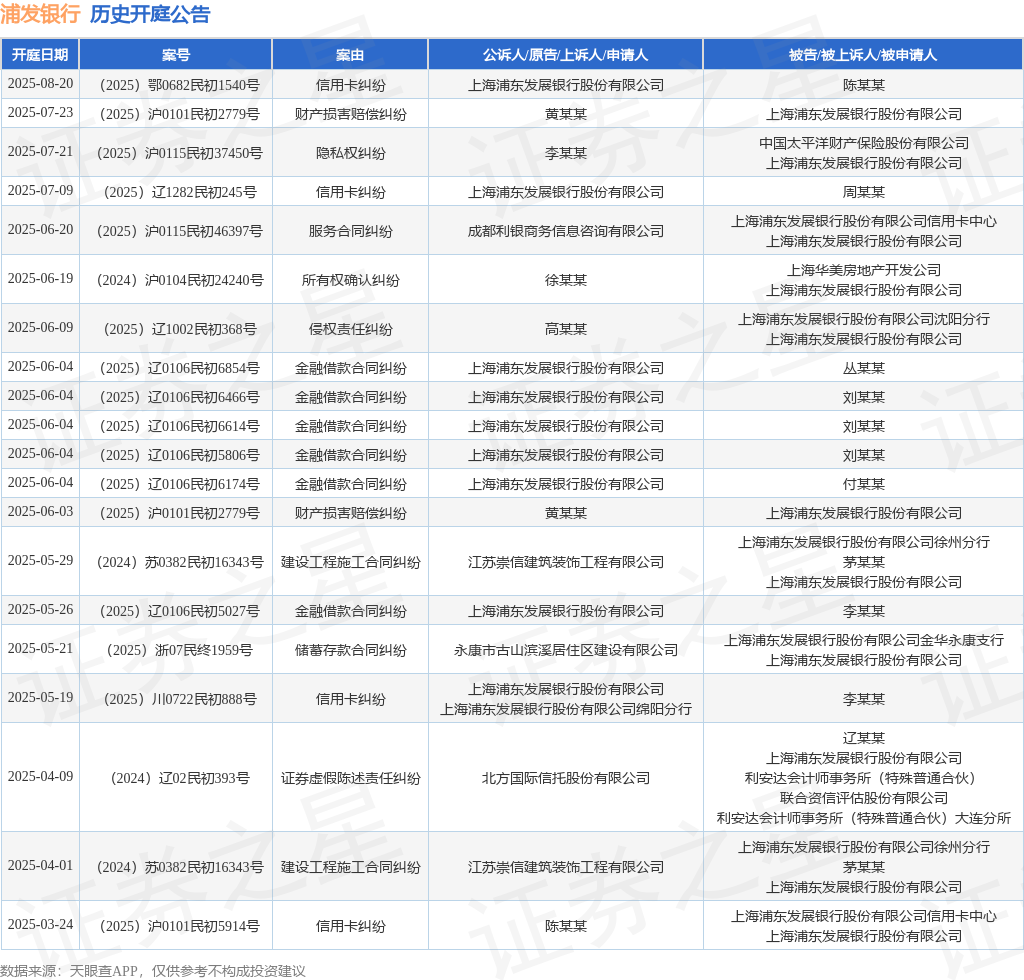Click plaintiff 黄某某 in the 2025-07-23 row

coord(566,114)
